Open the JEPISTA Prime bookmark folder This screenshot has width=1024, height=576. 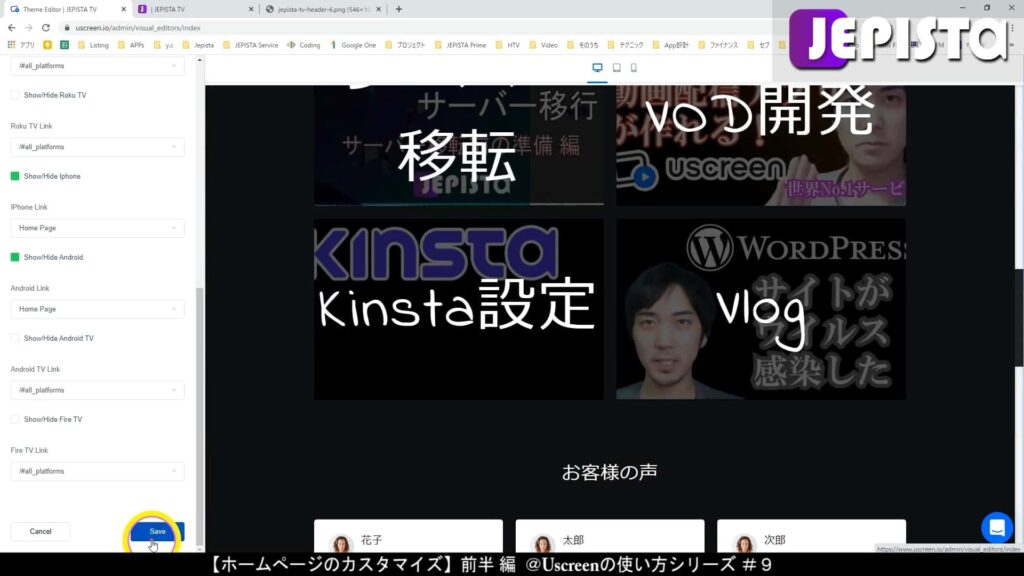(460, 45)
